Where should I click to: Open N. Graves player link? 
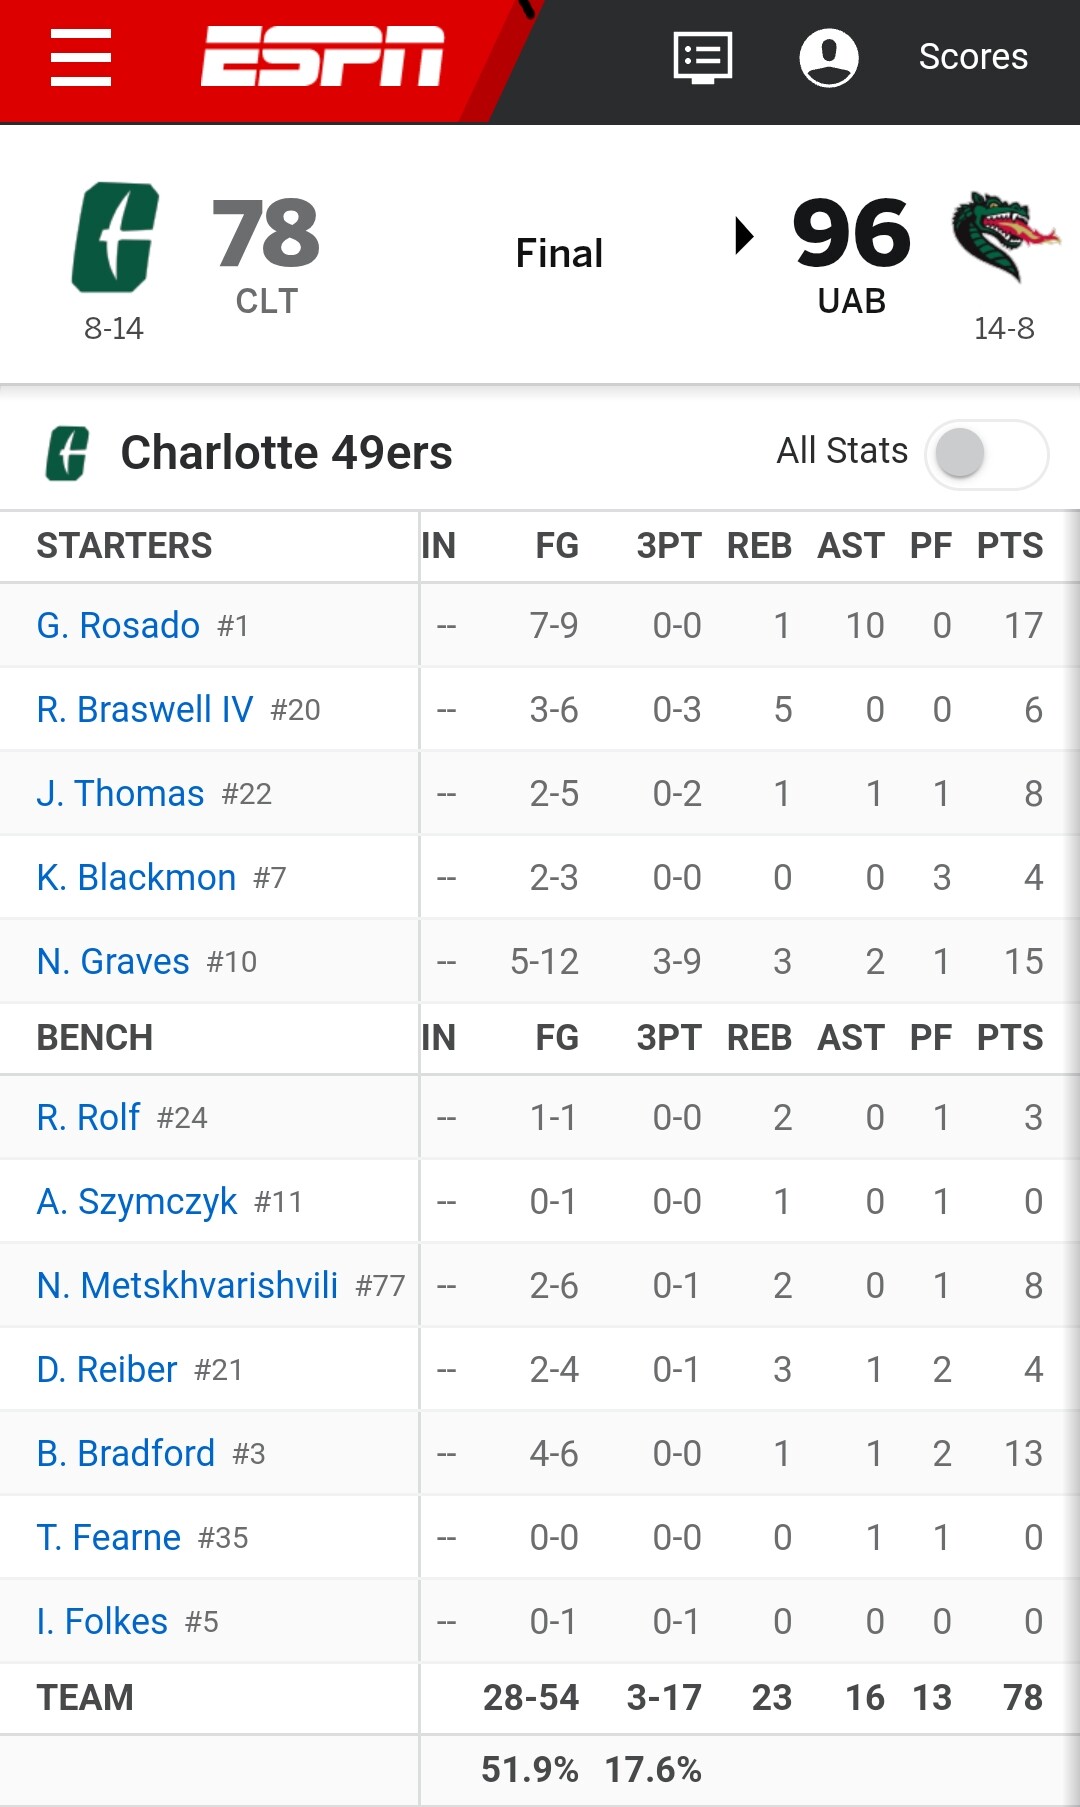pos(113,961)
